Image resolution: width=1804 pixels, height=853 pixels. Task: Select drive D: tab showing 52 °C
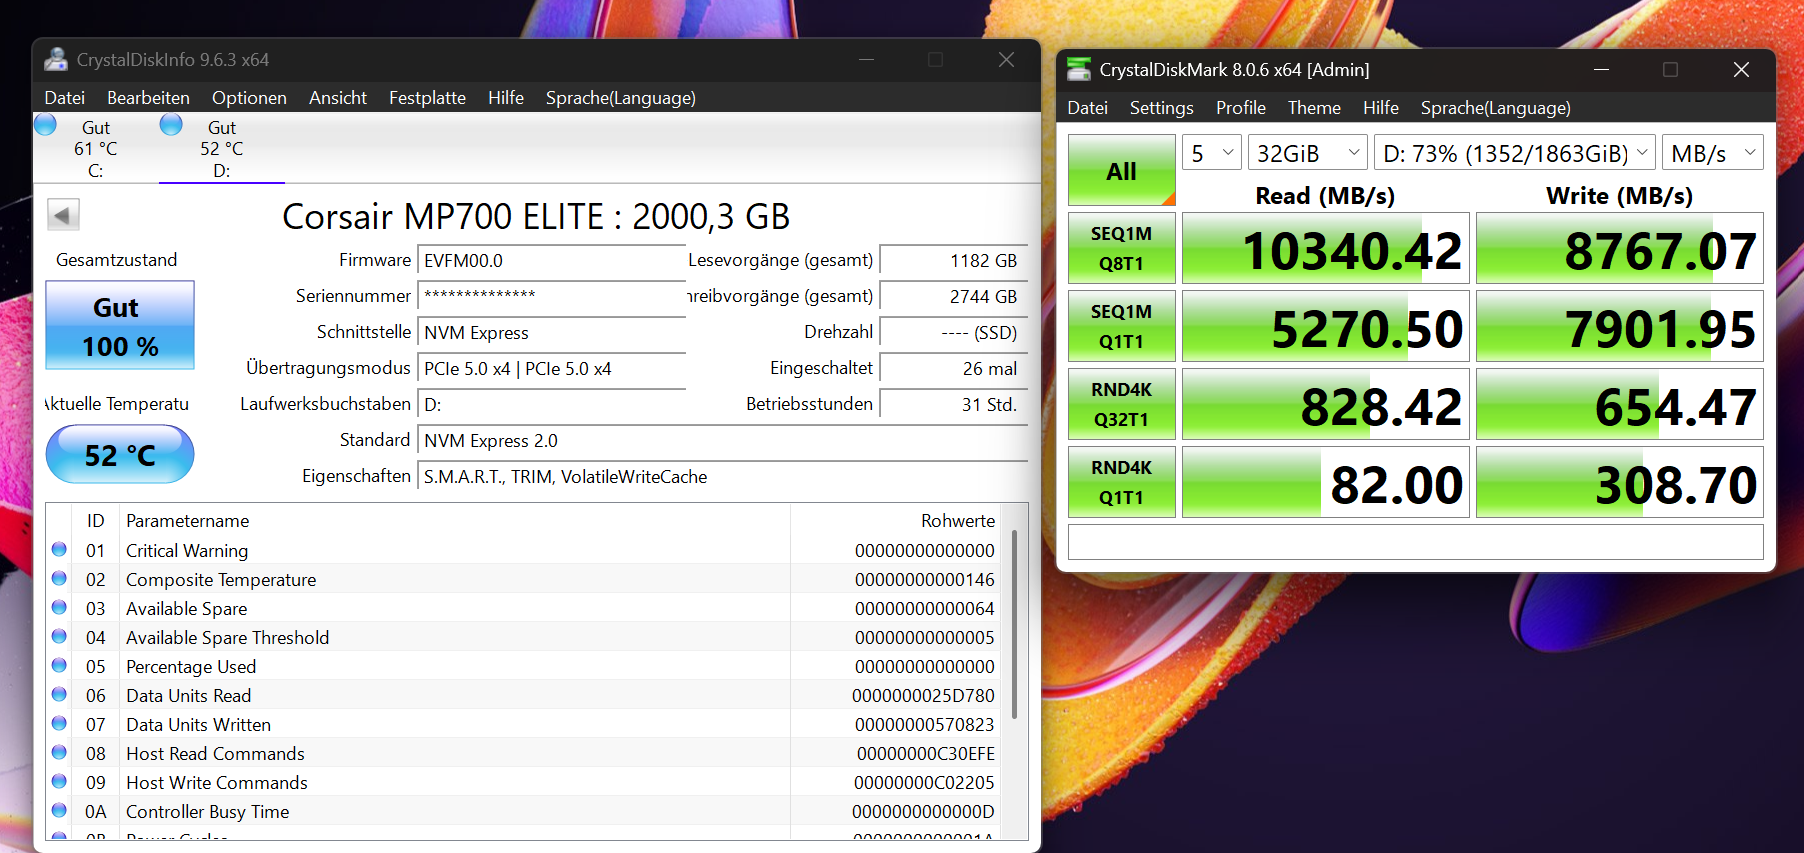[x=222, y=148]
